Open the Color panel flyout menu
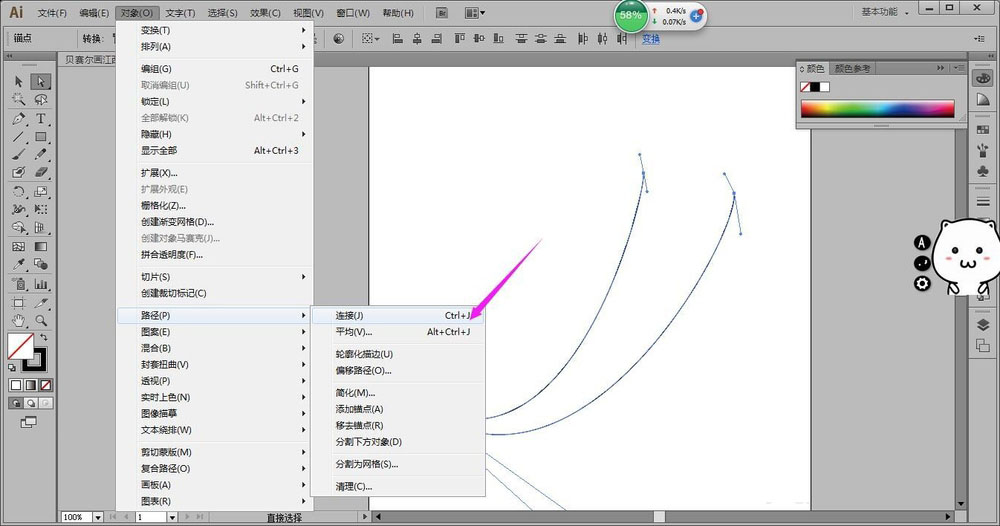 (x=958, y=68)
